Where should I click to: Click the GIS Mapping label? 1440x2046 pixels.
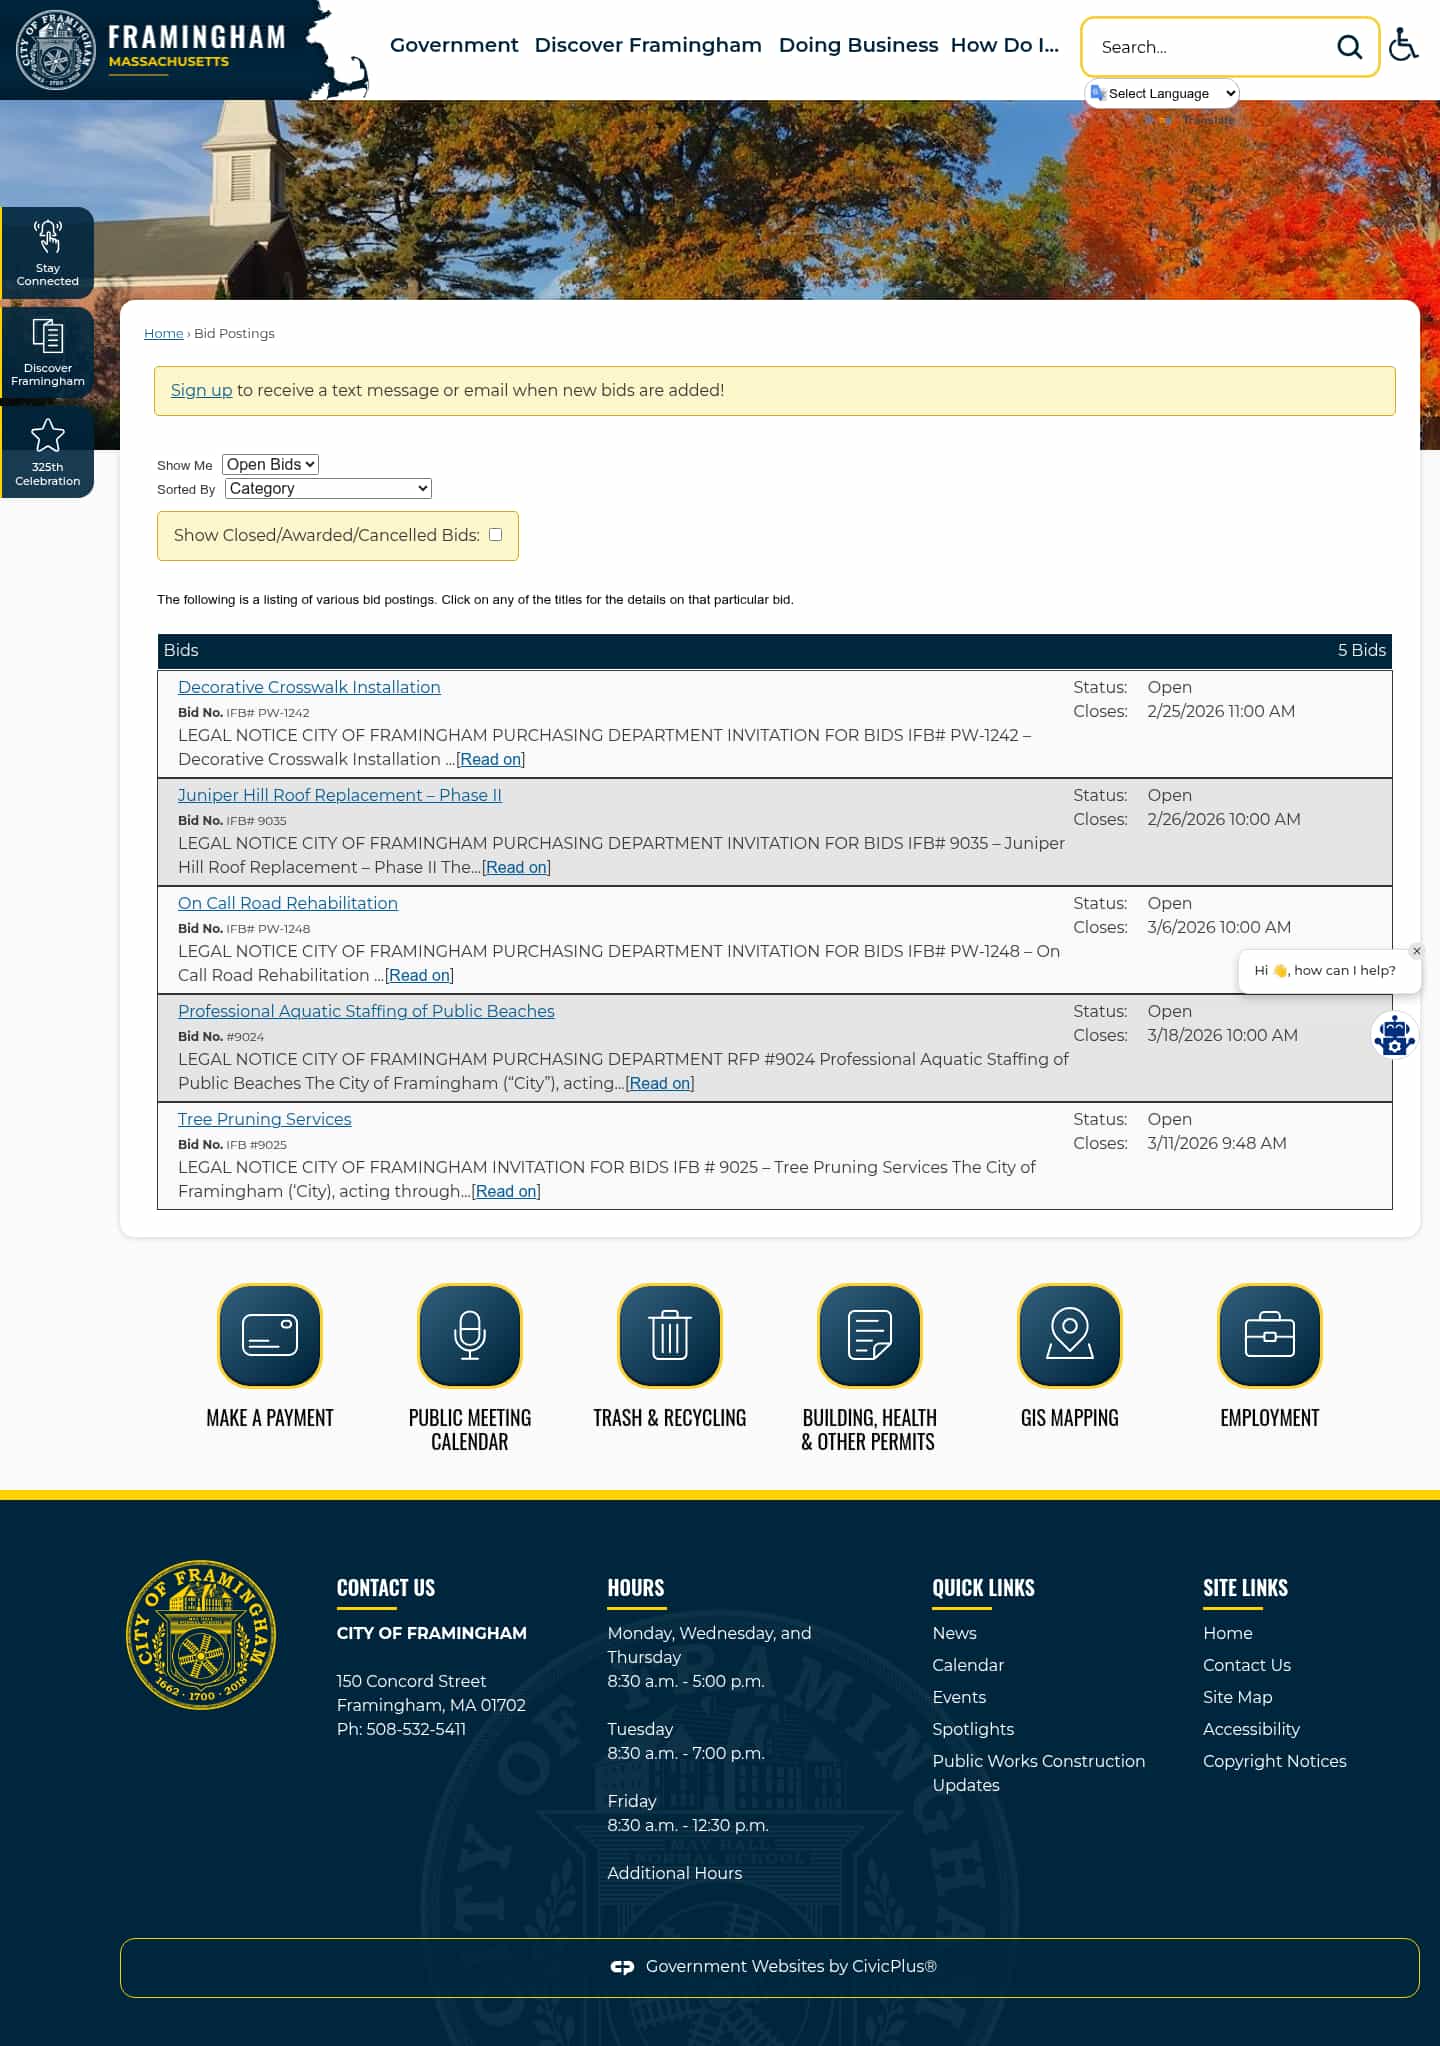[1070, 1418]
